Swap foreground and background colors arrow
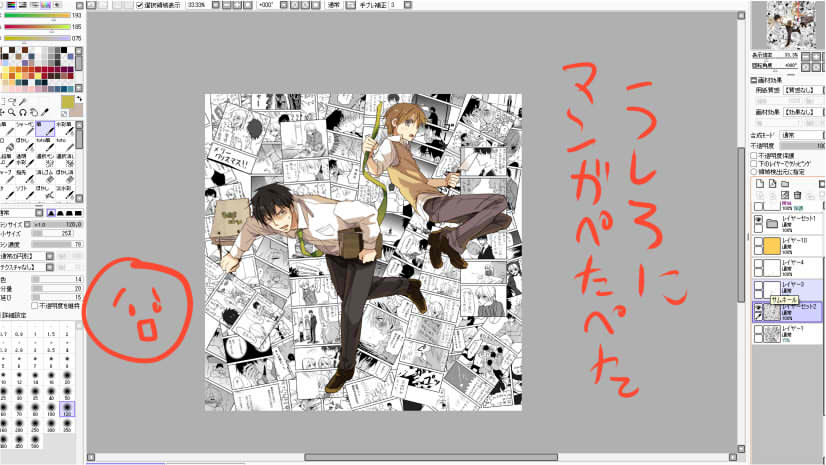The height and width of the screenshot is (465, 826). point(80,99)
